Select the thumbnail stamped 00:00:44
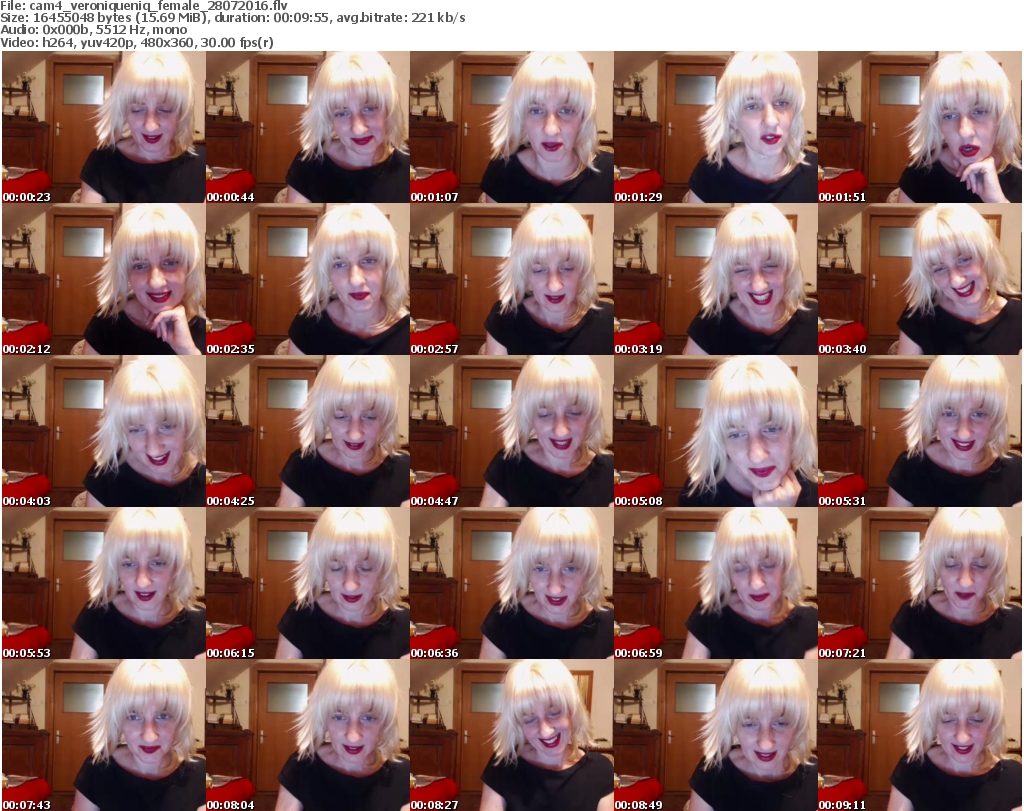The image size is (1024, 811). point(308,127)
